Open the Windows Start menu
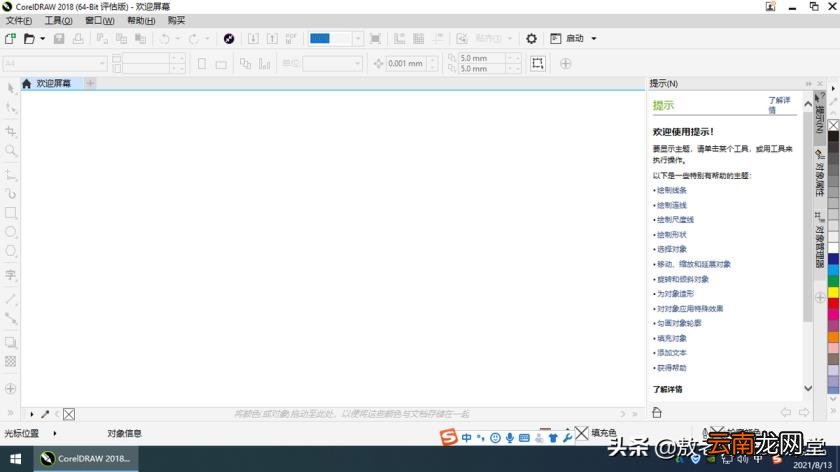The image size is (840, 472). pyautogui.click(x=16, y=459)
